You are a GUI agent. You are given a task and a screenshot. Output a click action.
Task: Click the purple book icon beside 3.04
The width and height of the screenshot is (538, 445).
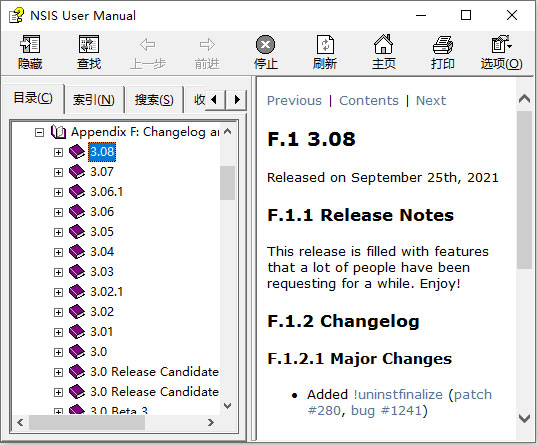point(77,251)
